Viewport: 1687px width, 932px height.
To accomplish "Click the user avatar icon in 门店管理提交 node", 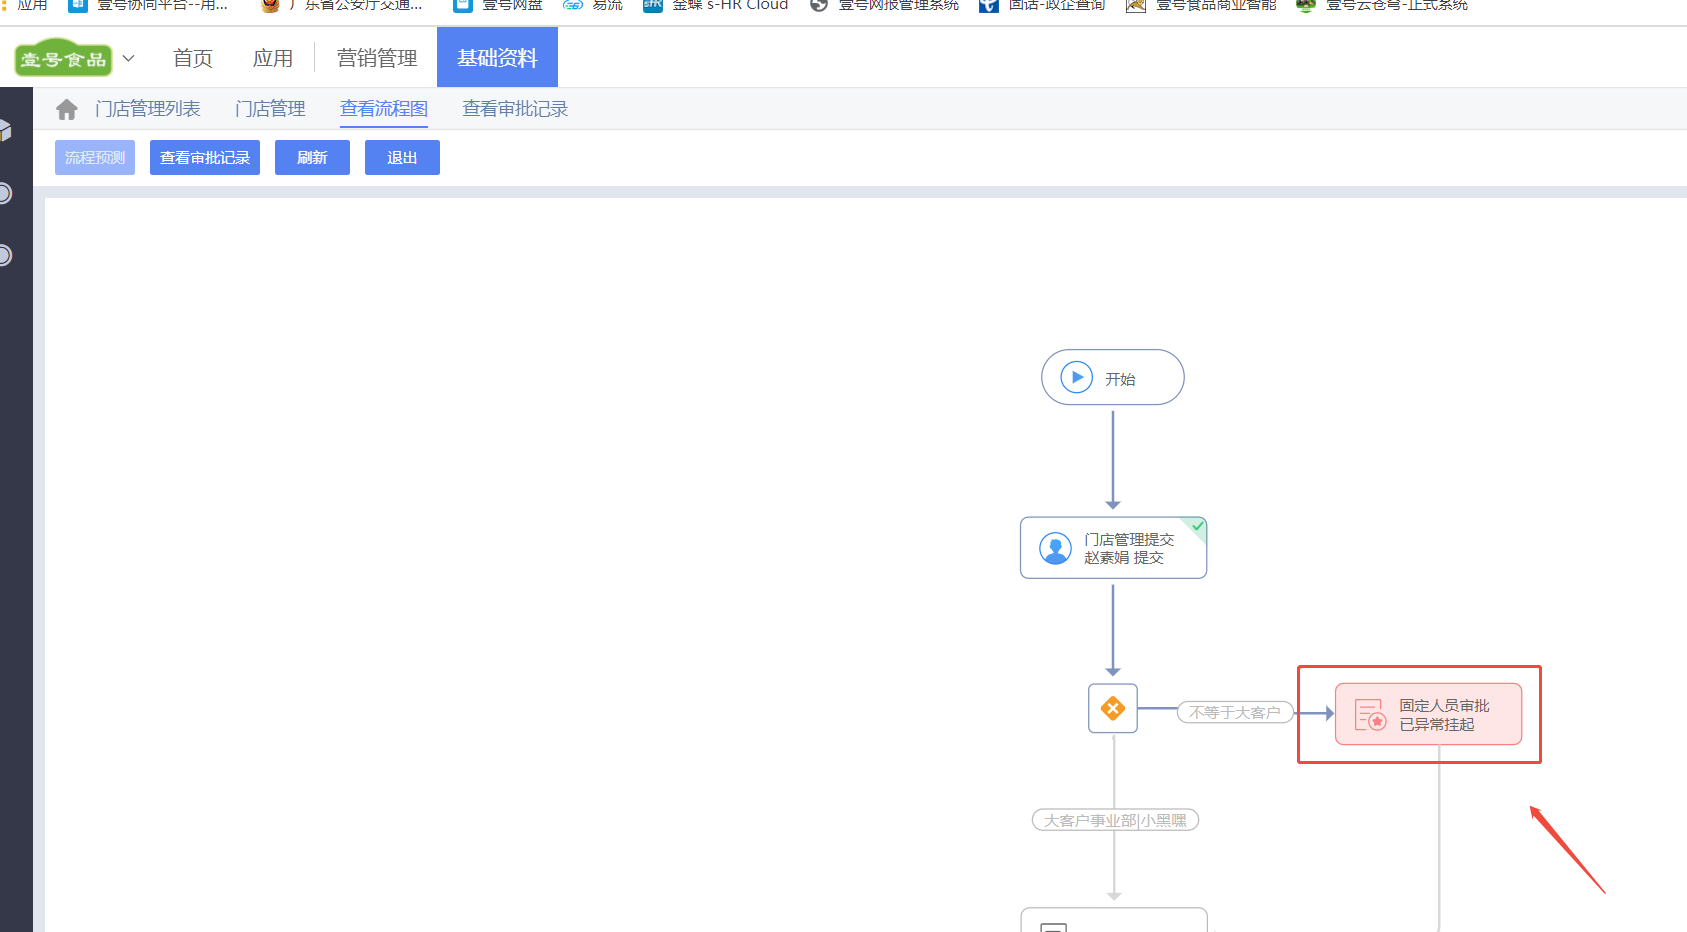I will 1055,548.
